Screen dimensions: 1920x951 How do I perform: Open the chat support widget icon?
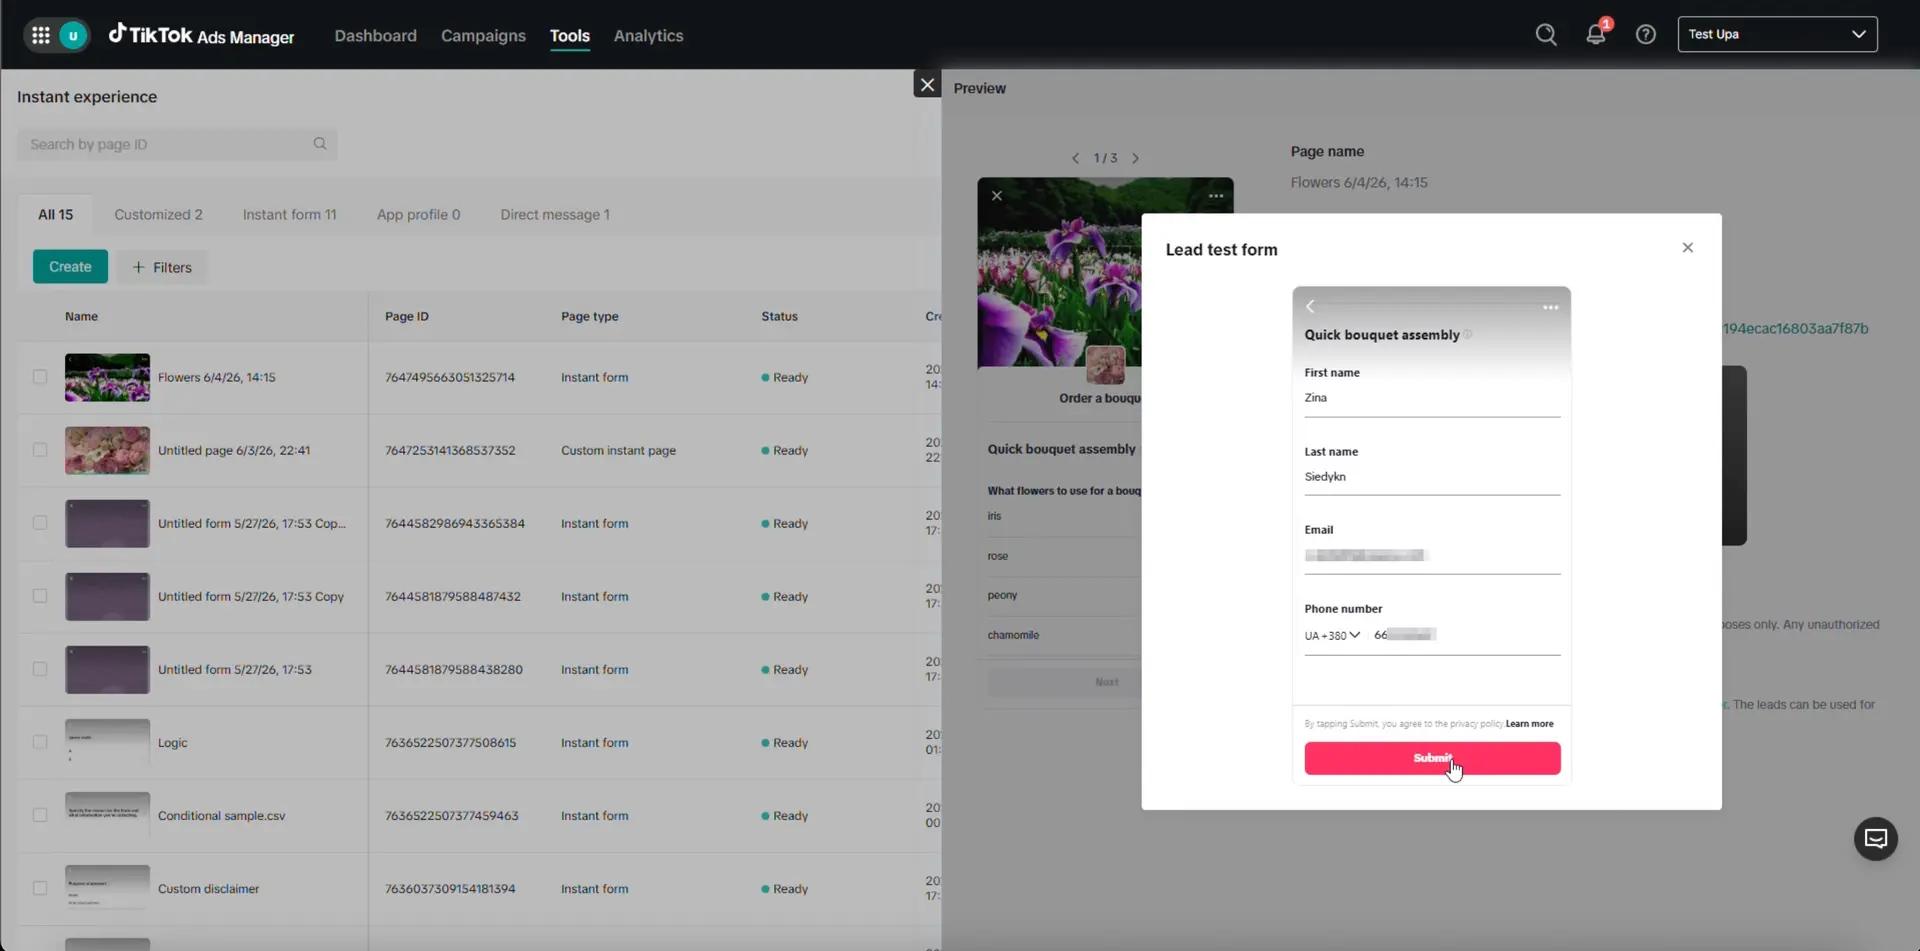(1876, 839)
